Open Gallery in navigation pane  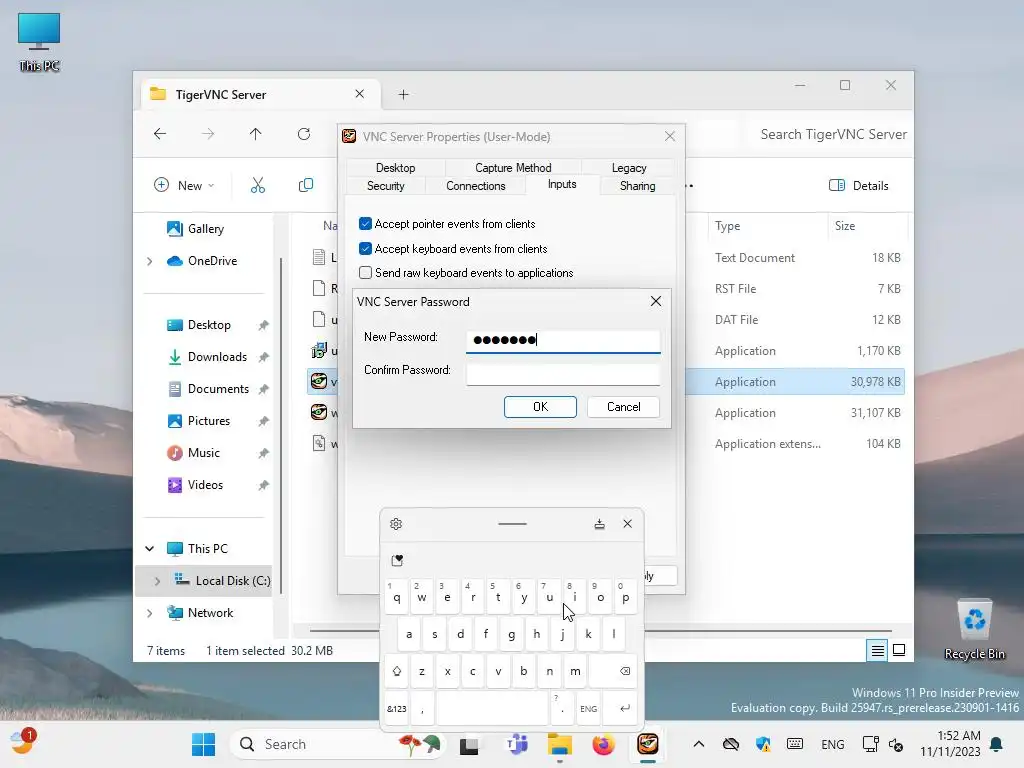click(206, 229)
